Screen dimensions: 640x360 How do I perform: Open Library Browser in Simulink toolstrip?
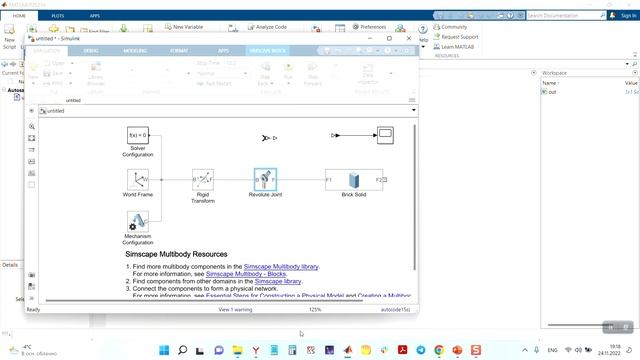click(96, 74)
